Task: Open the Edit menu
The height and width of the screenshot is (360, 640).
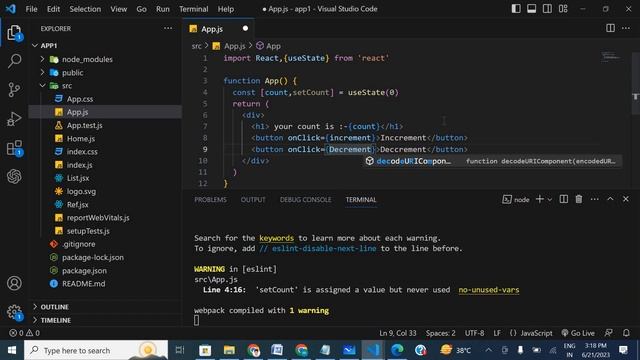Action: (53, 9)
